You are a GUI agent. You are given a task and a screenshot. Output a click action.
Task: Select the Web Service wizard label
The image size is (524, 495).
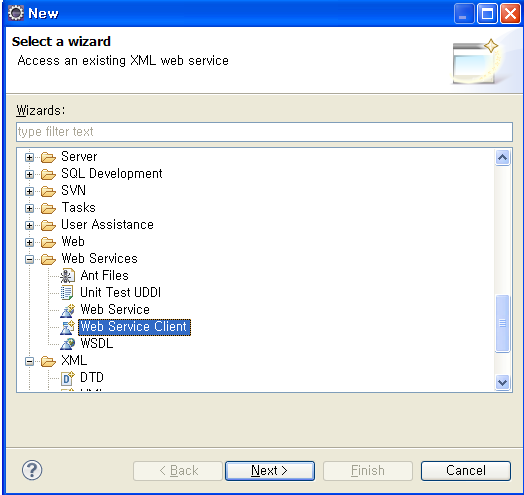[x=115, y=310]
